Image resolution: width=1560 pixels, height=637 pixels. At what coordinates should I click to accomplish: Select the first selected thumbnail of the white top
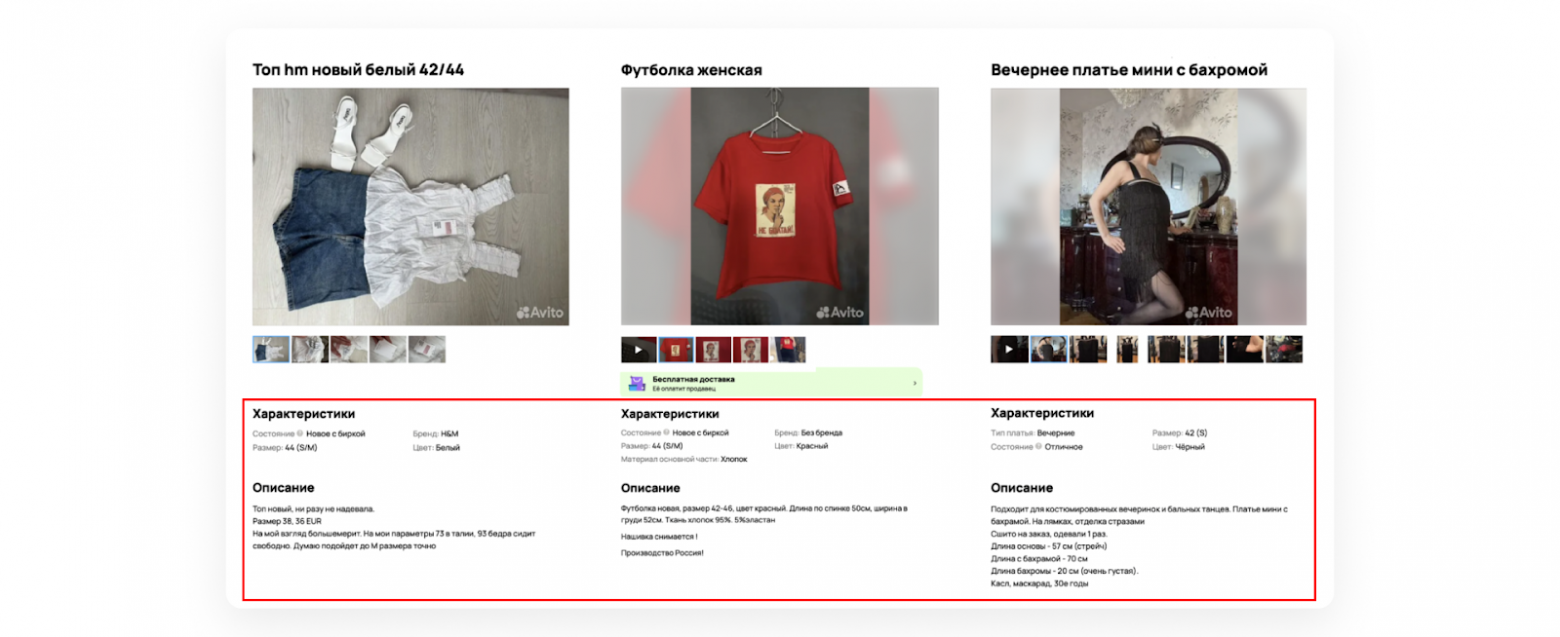click(271, 349)
